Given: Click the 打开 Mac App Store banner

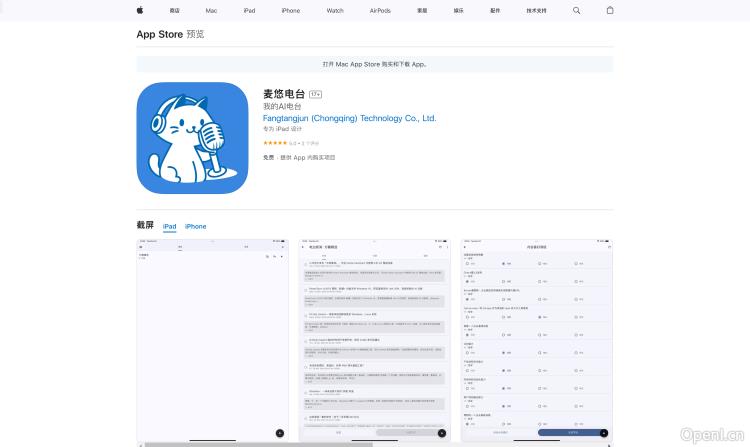Looking at the screenshot, I should click(375, 63).
